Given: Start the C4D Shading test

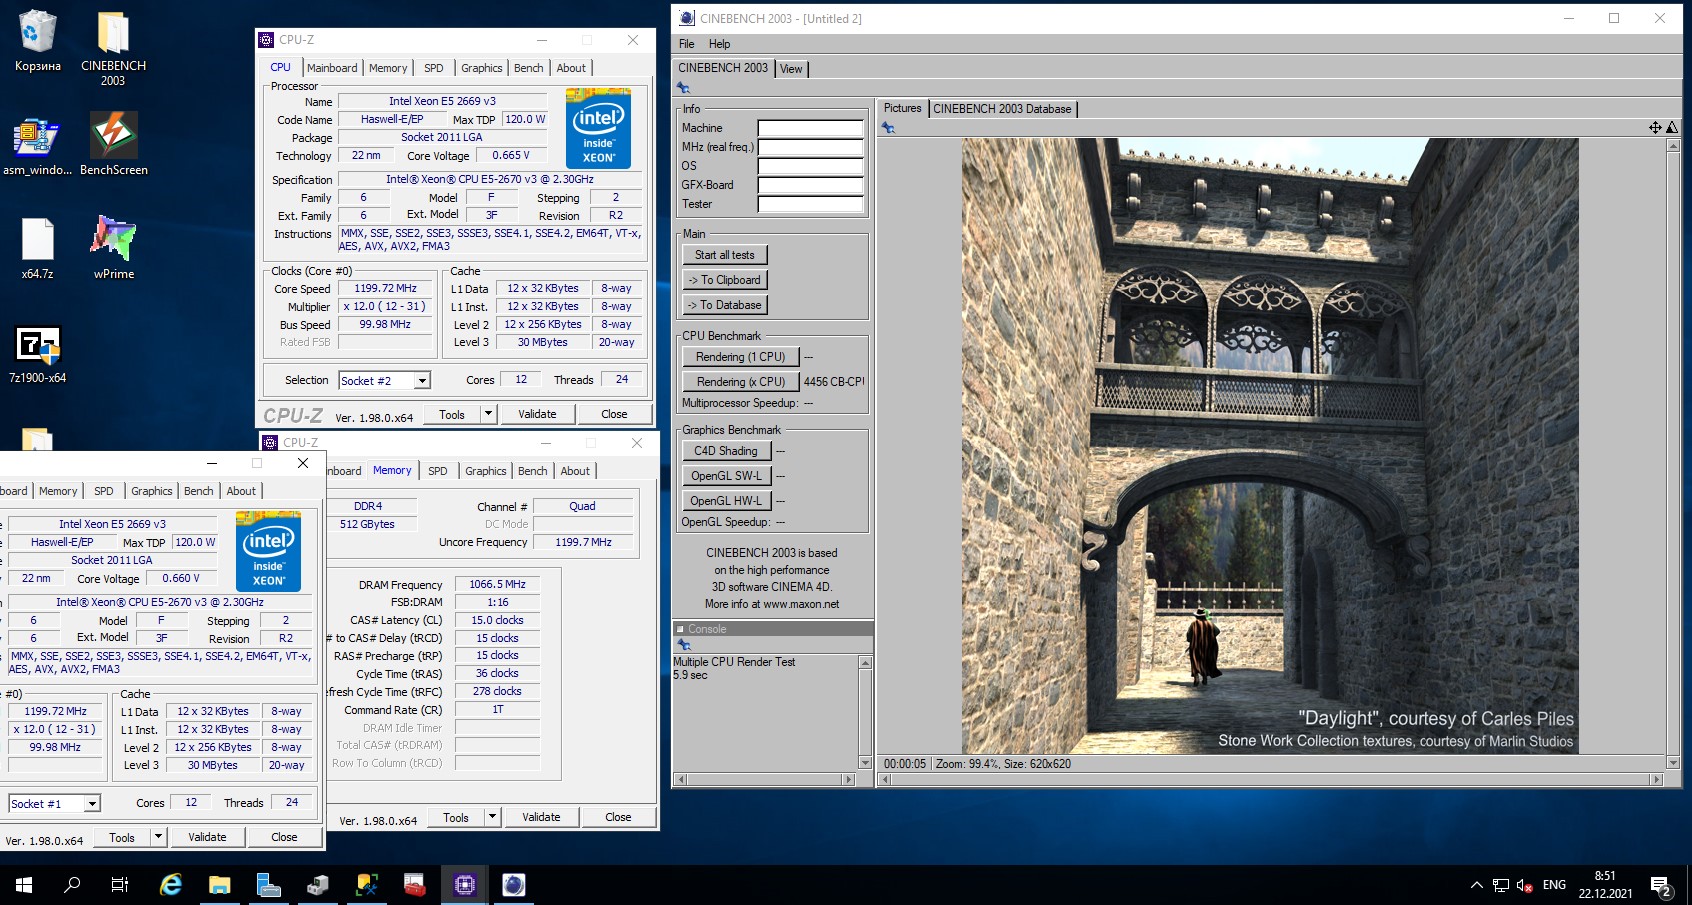Looking at the screenshot, I should 726,451.
